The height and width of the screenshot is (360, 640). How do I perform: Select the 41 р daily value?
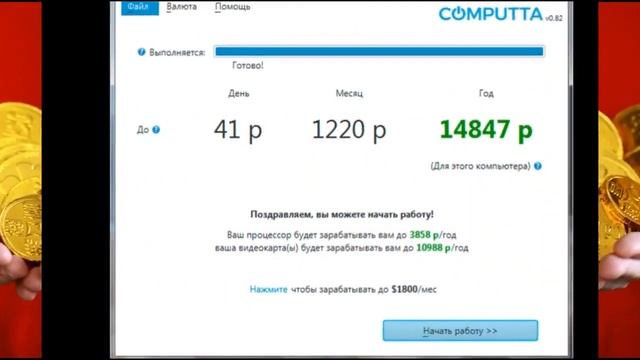tap(238, 130)
